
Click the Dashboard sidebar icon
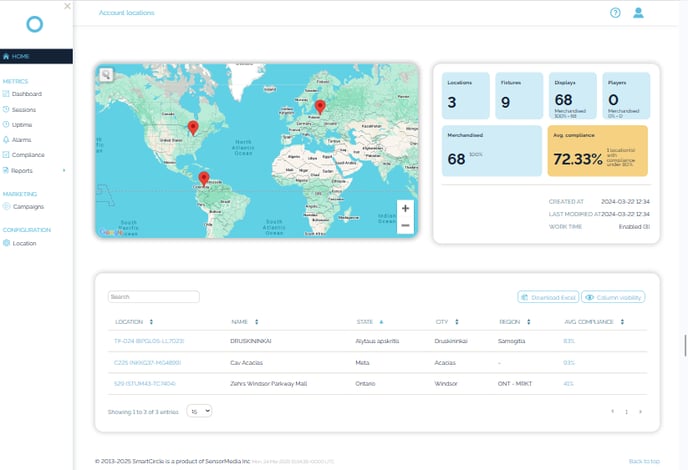(x=6, y=93)
